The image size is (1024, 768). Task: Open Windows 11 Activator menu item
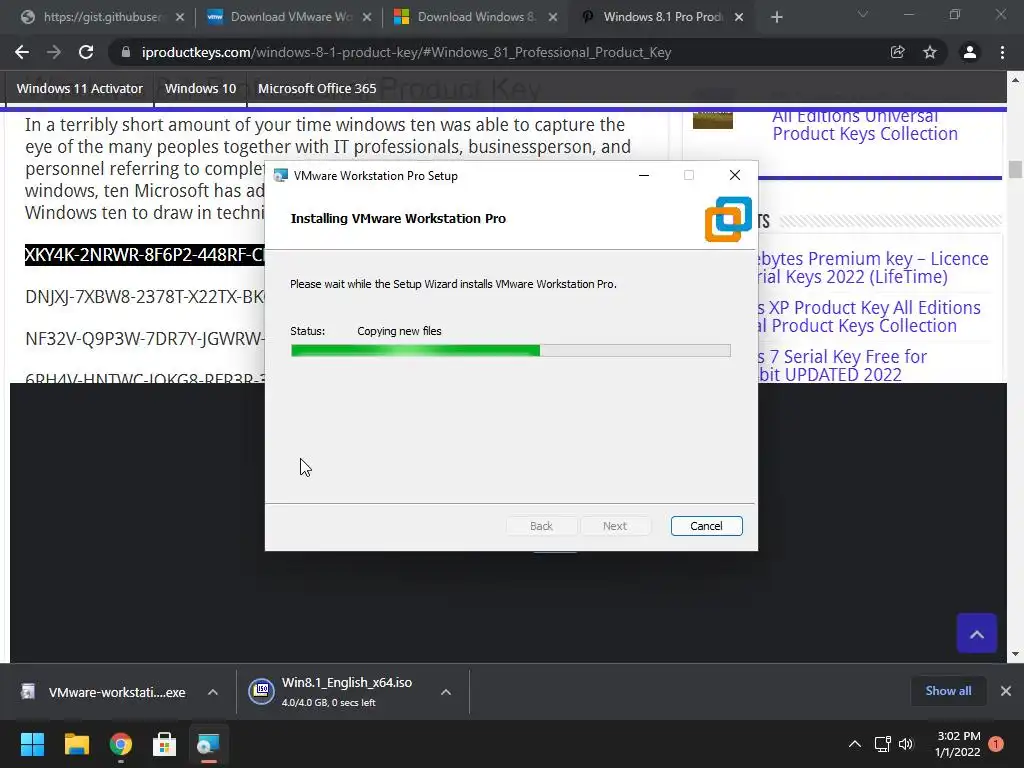80,88
